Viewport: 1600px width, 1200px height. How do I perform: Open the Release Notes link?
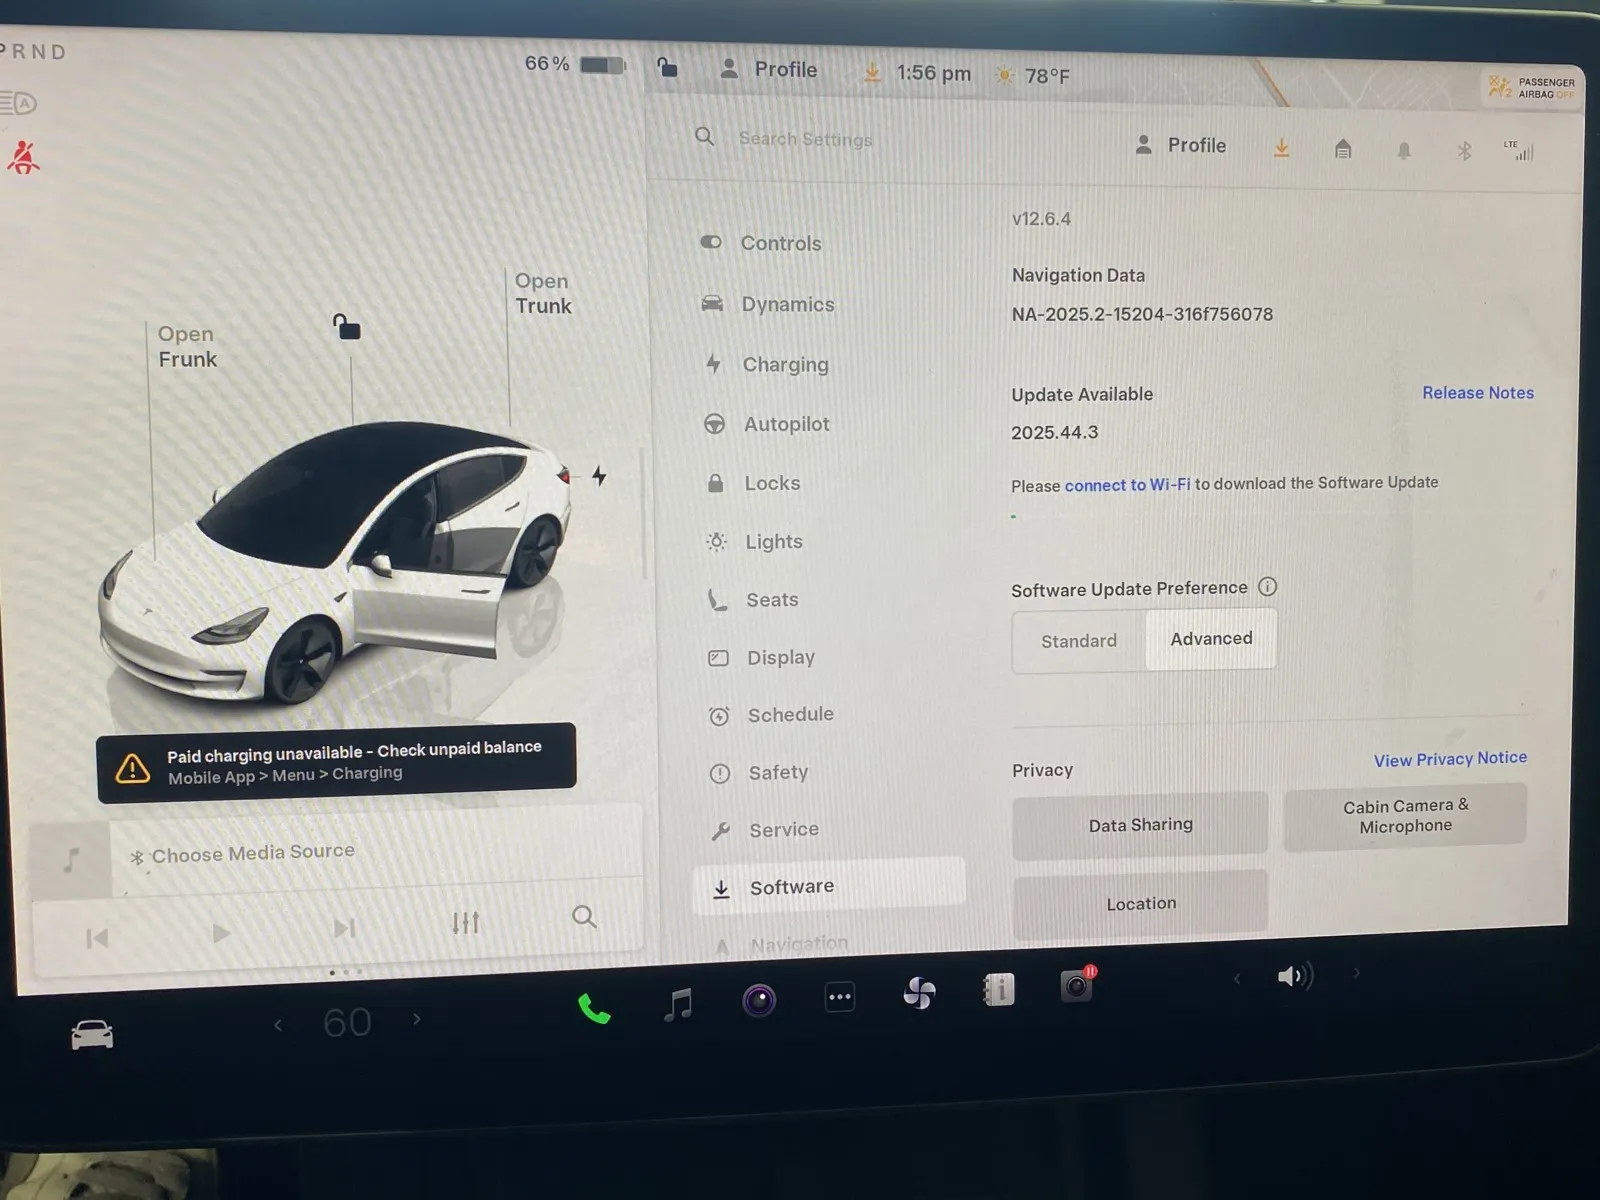point(1477,393)
